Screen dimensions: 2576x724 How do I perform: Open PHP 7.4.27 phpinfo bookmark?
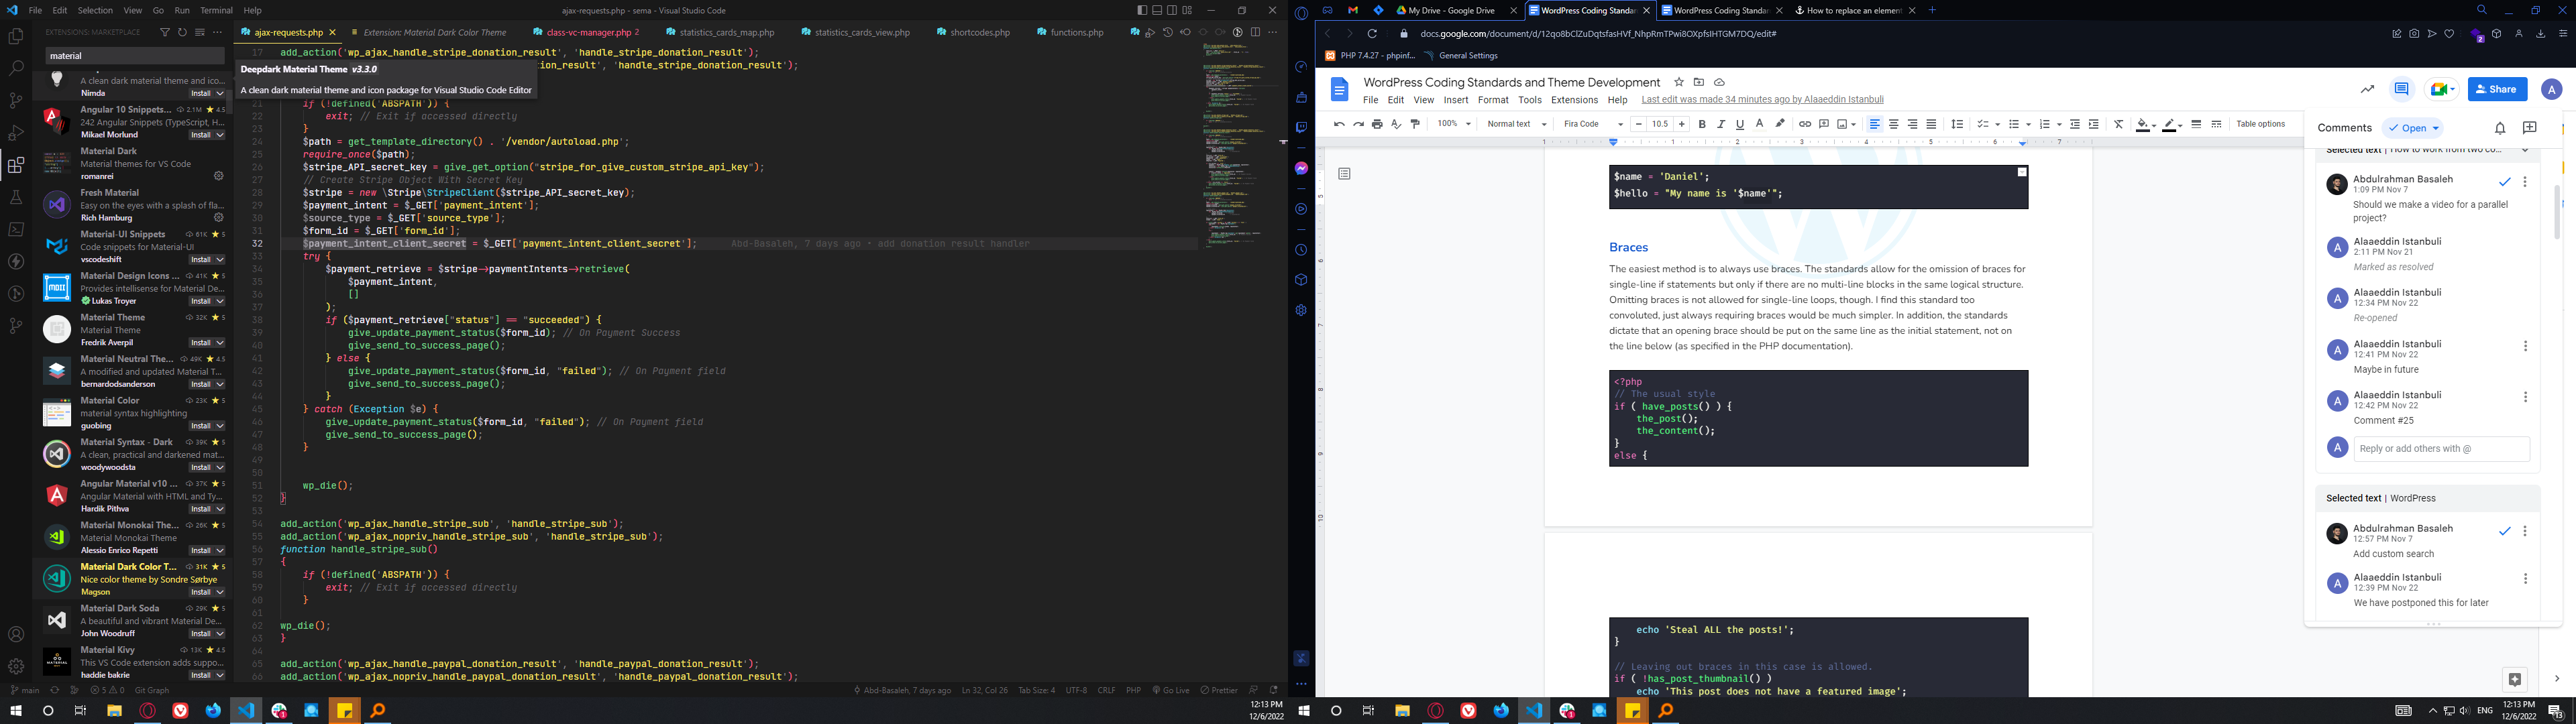[x=1371, y=56]
